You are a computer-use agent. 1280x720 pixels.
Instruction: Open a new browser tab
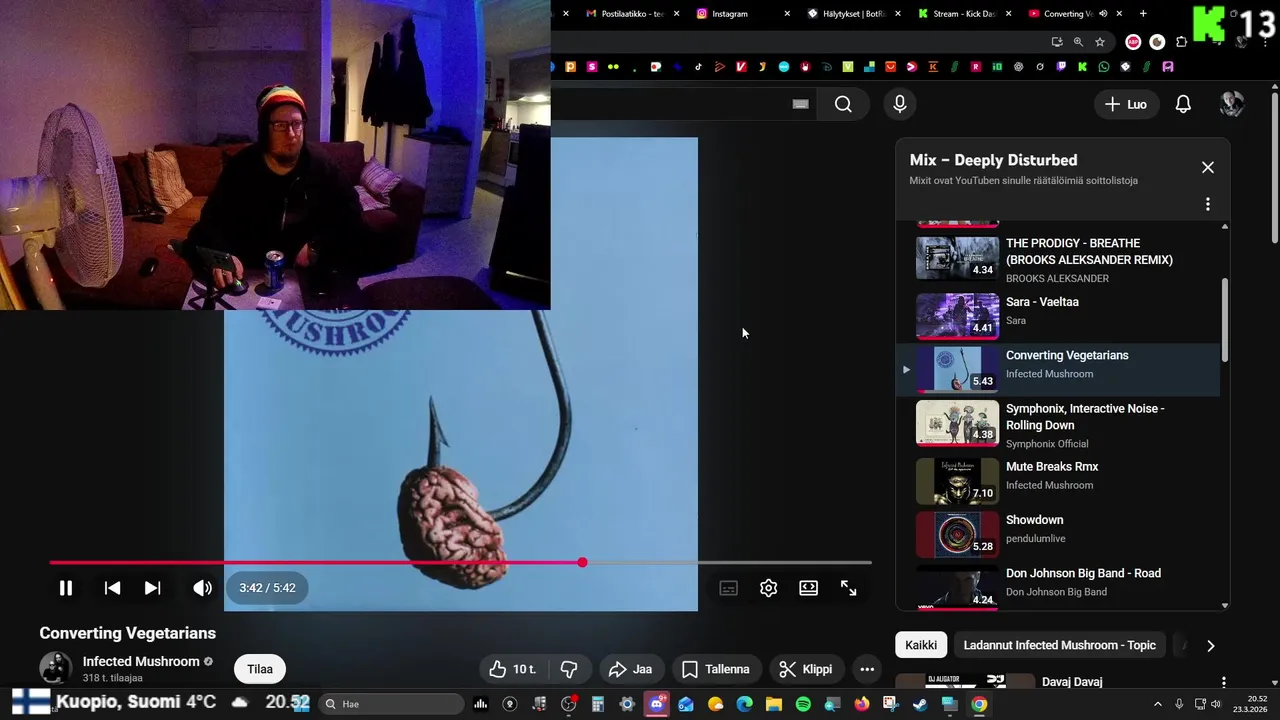[1143, 14]
